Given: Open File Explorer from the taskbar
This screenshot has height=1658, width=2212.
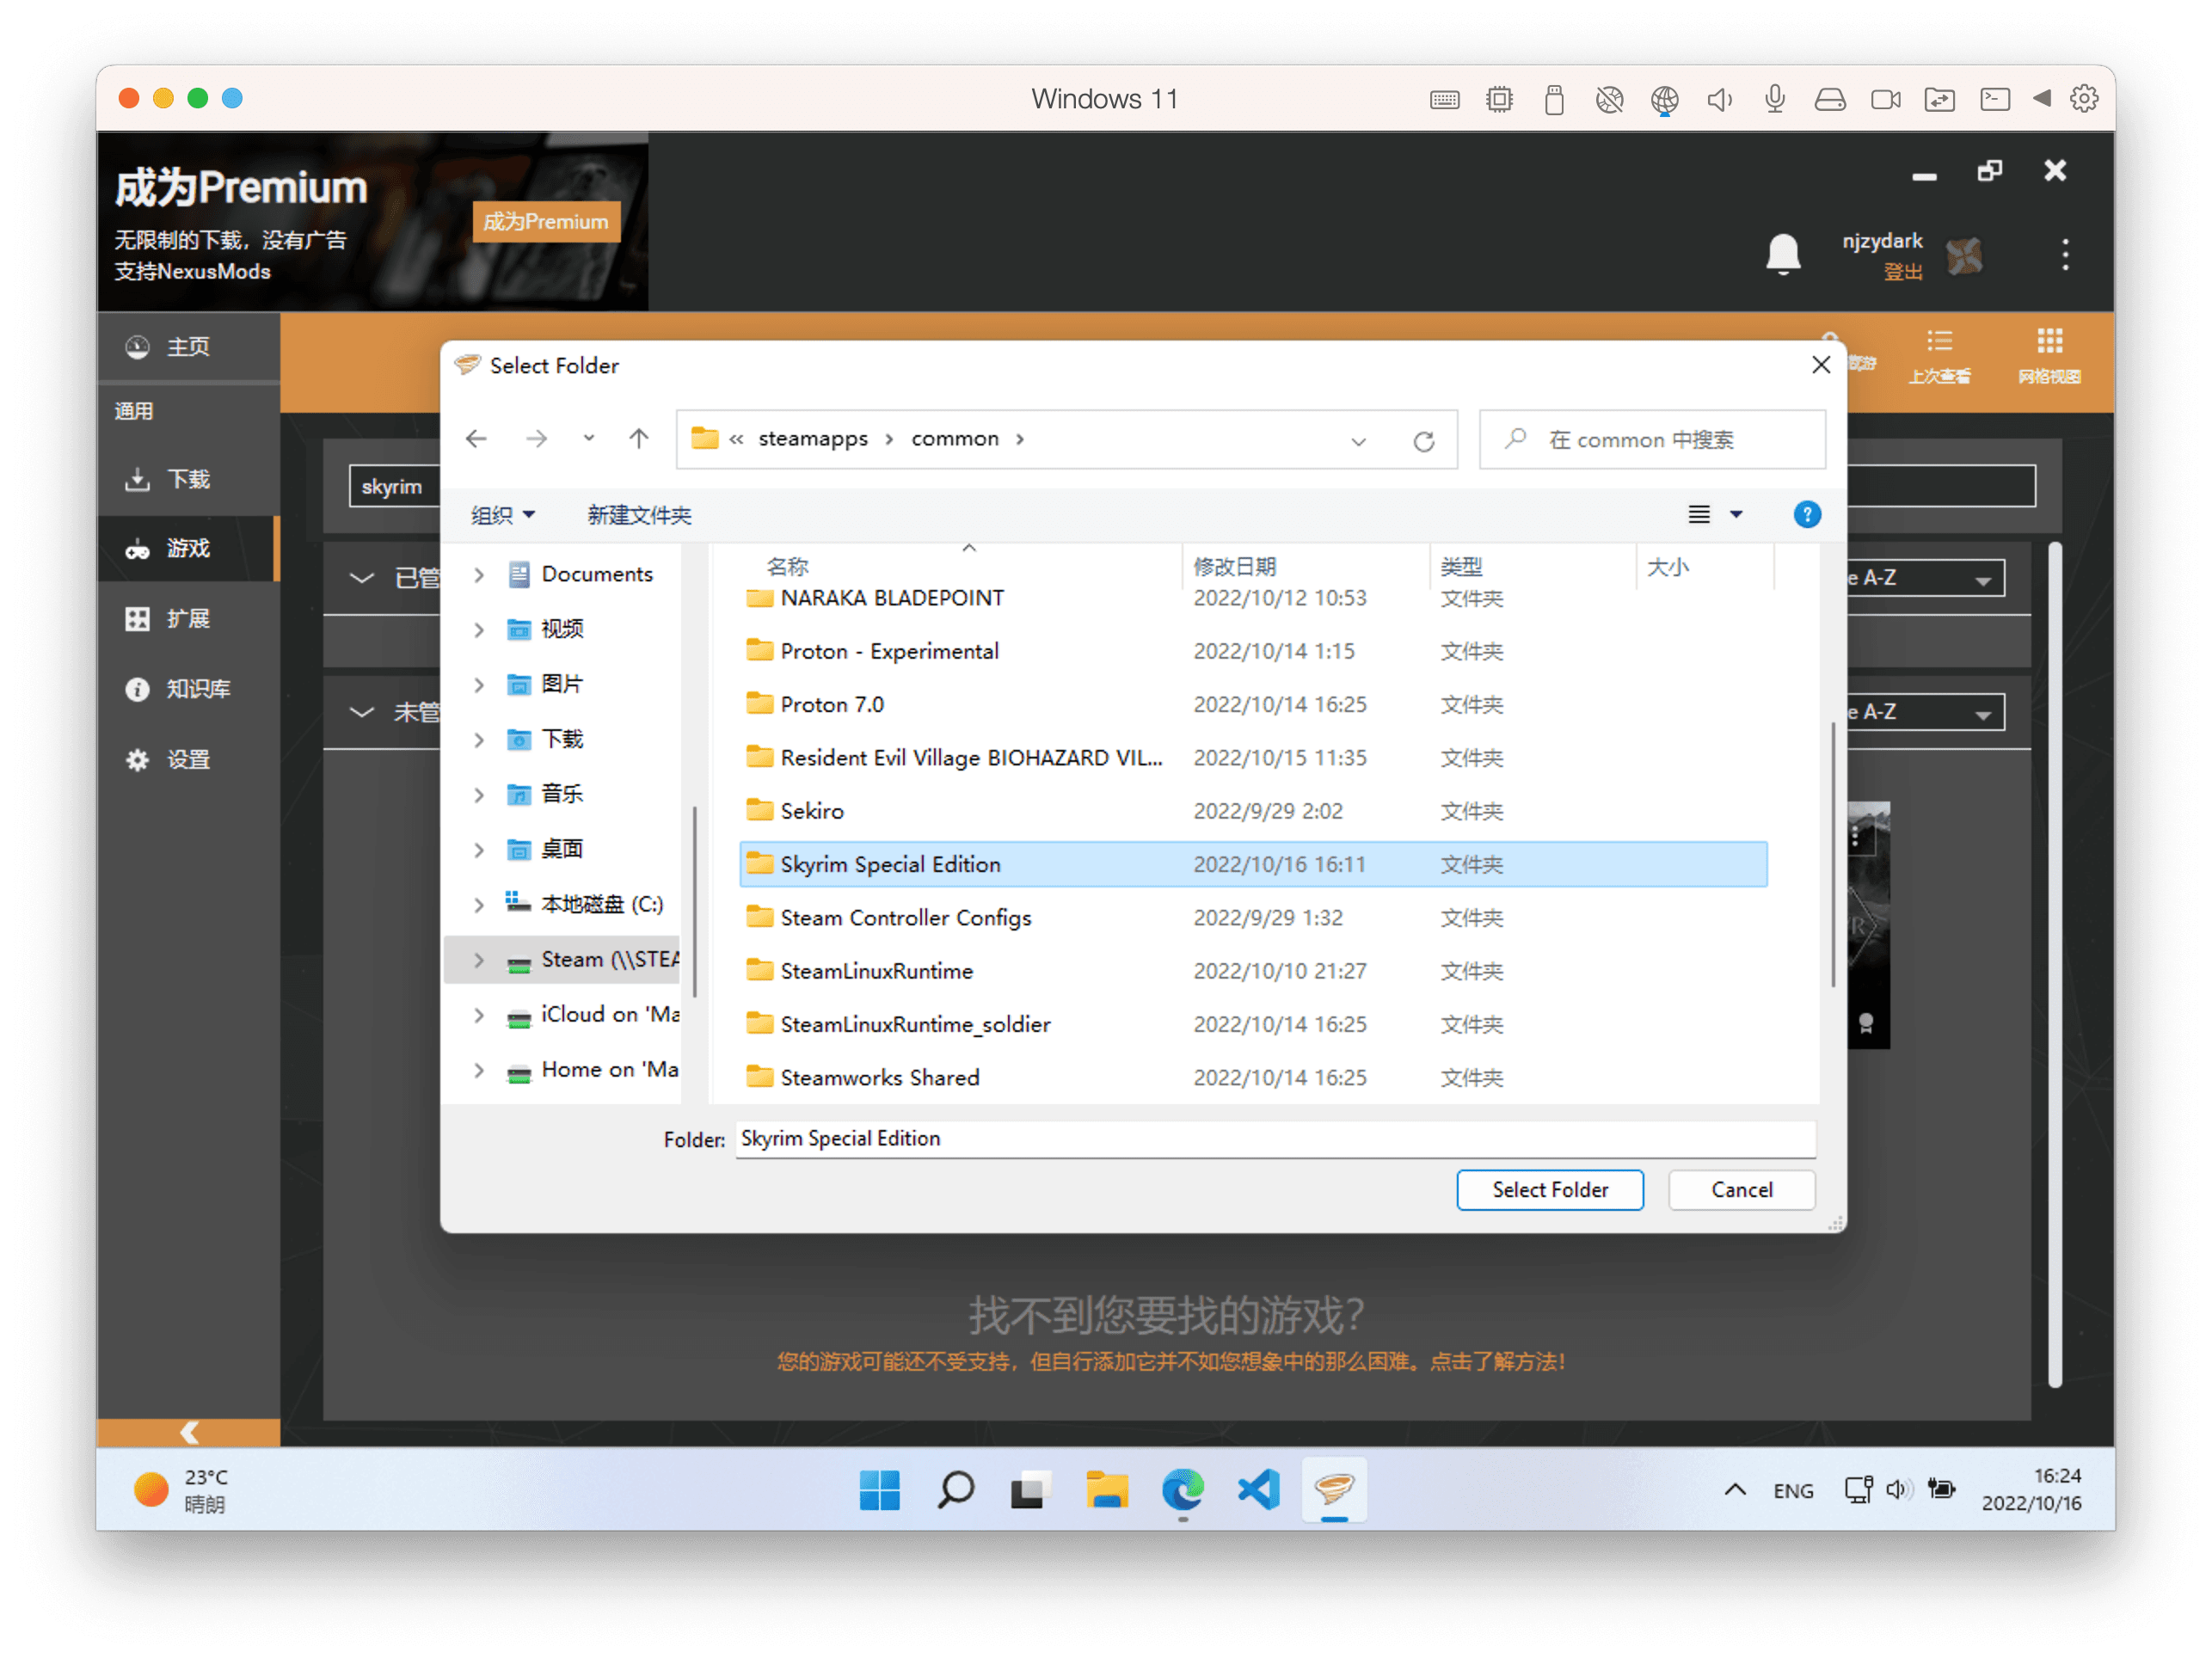Looking at the screenshot, I should (x=1107, y=1490).
